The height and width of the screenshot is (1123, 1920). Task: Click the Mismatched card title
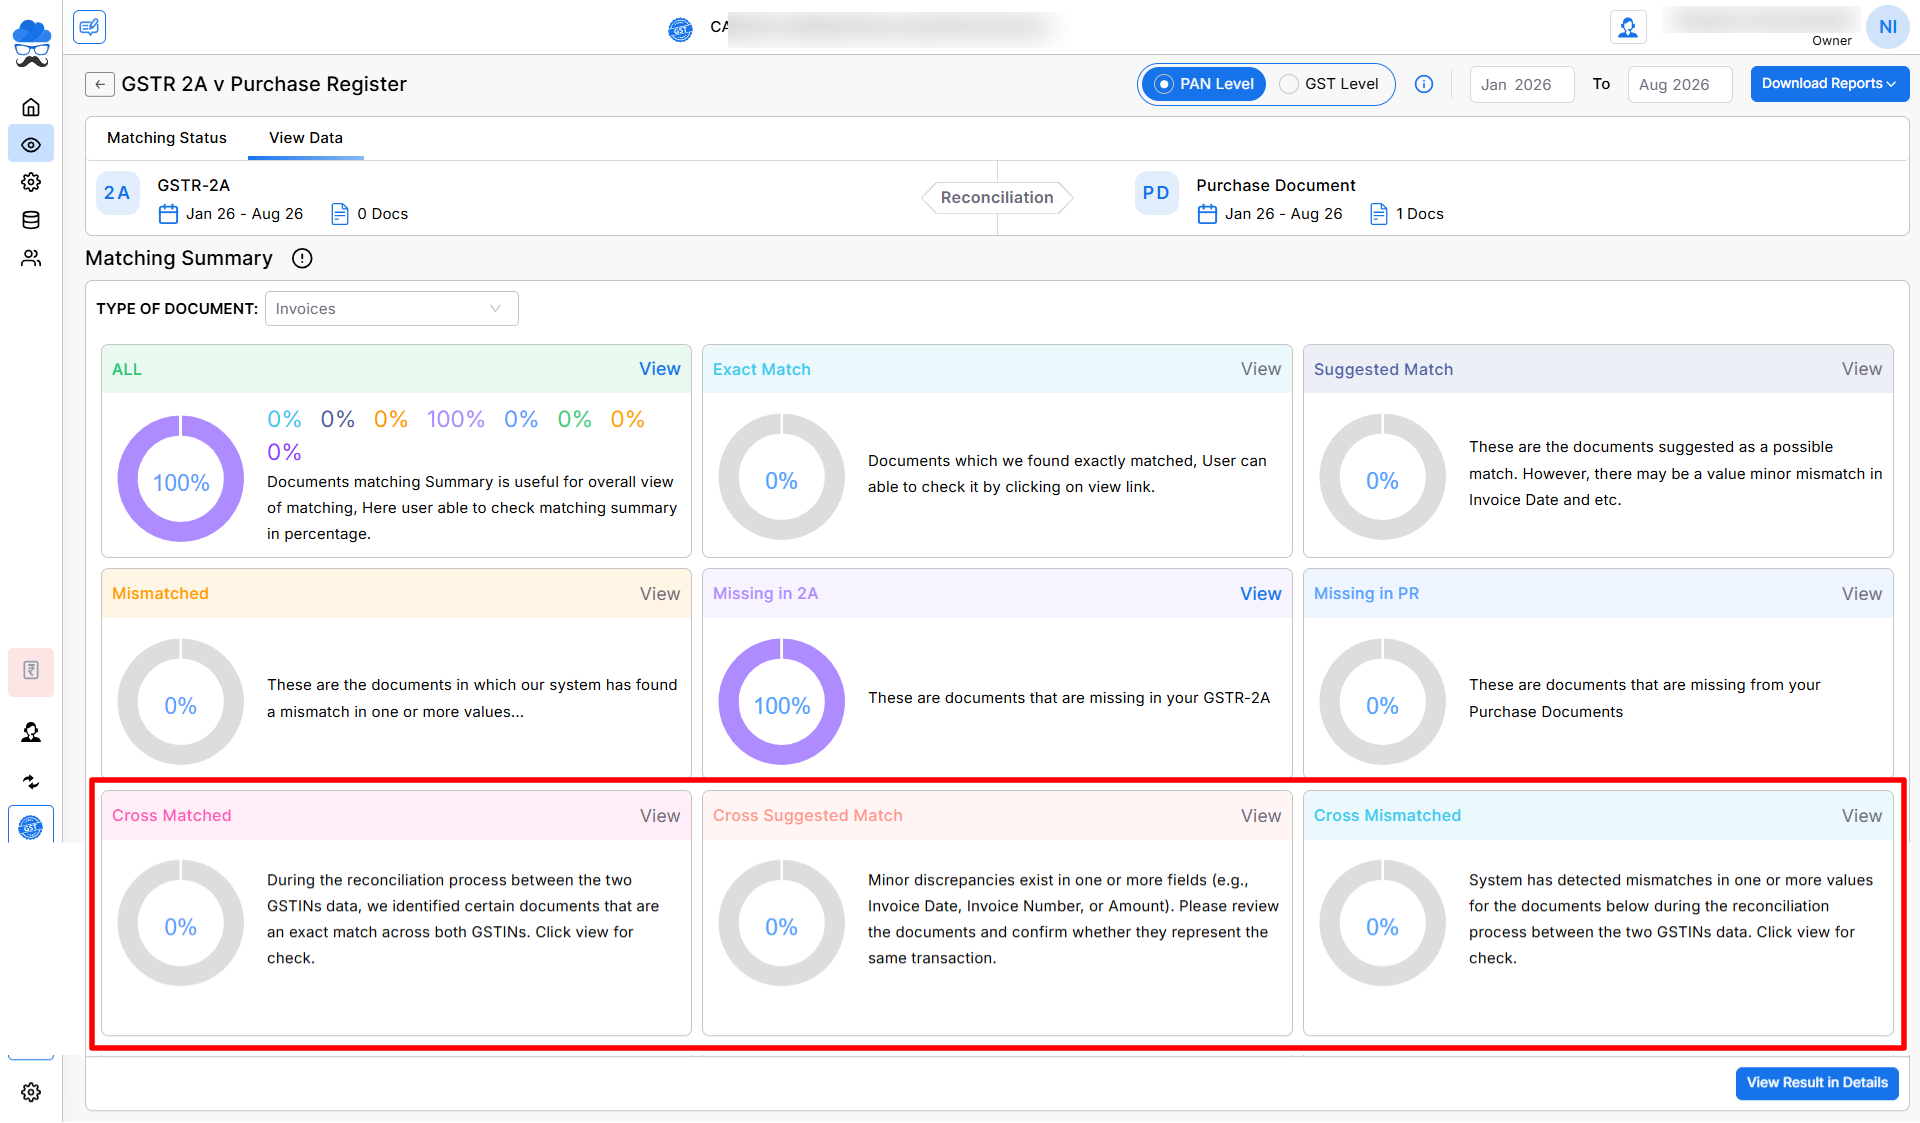160,594
